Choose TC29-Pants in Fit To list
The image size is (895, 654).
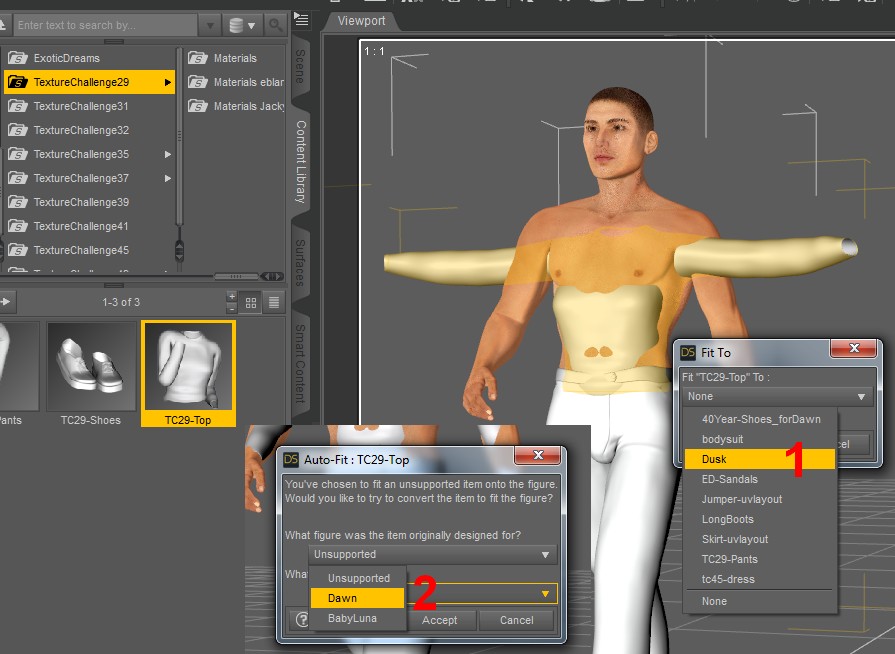click(760, 559)
